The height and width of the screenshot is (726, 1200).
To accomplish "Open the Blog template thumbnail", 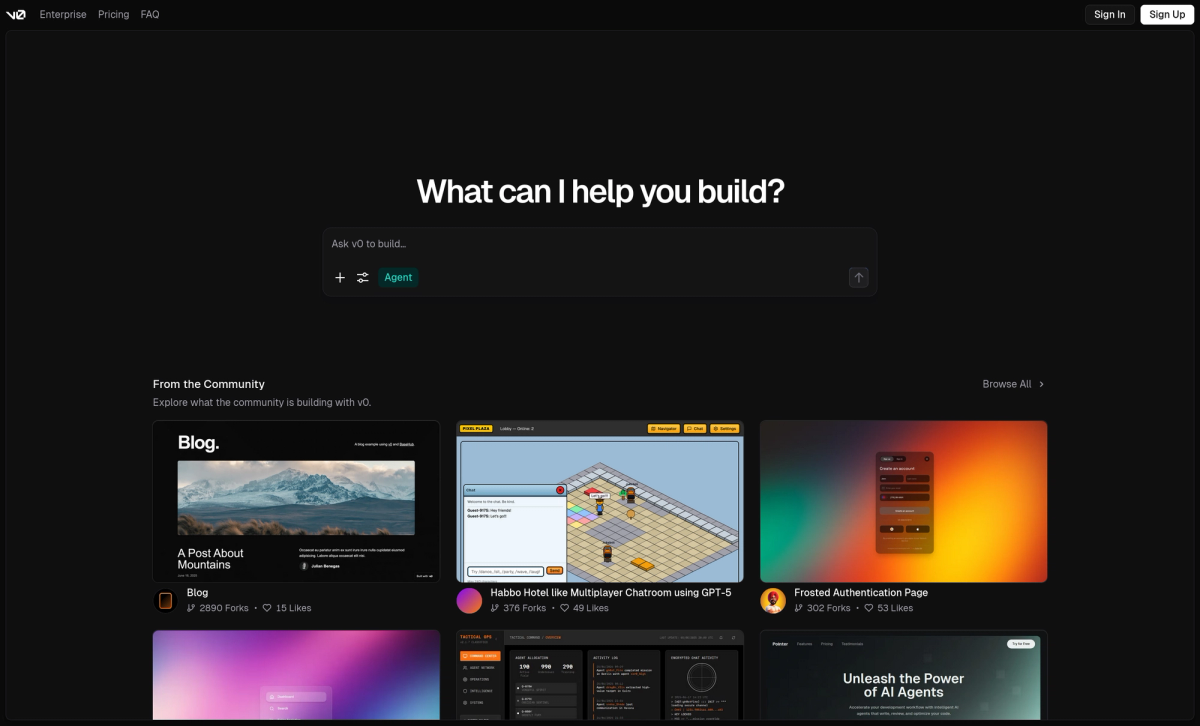I will pyautogui.click(x=296, y=501).
